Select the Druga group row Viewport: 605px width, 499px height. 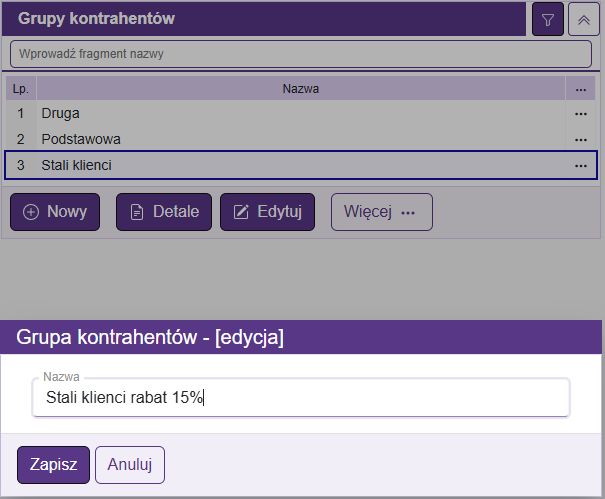point(301,113)
